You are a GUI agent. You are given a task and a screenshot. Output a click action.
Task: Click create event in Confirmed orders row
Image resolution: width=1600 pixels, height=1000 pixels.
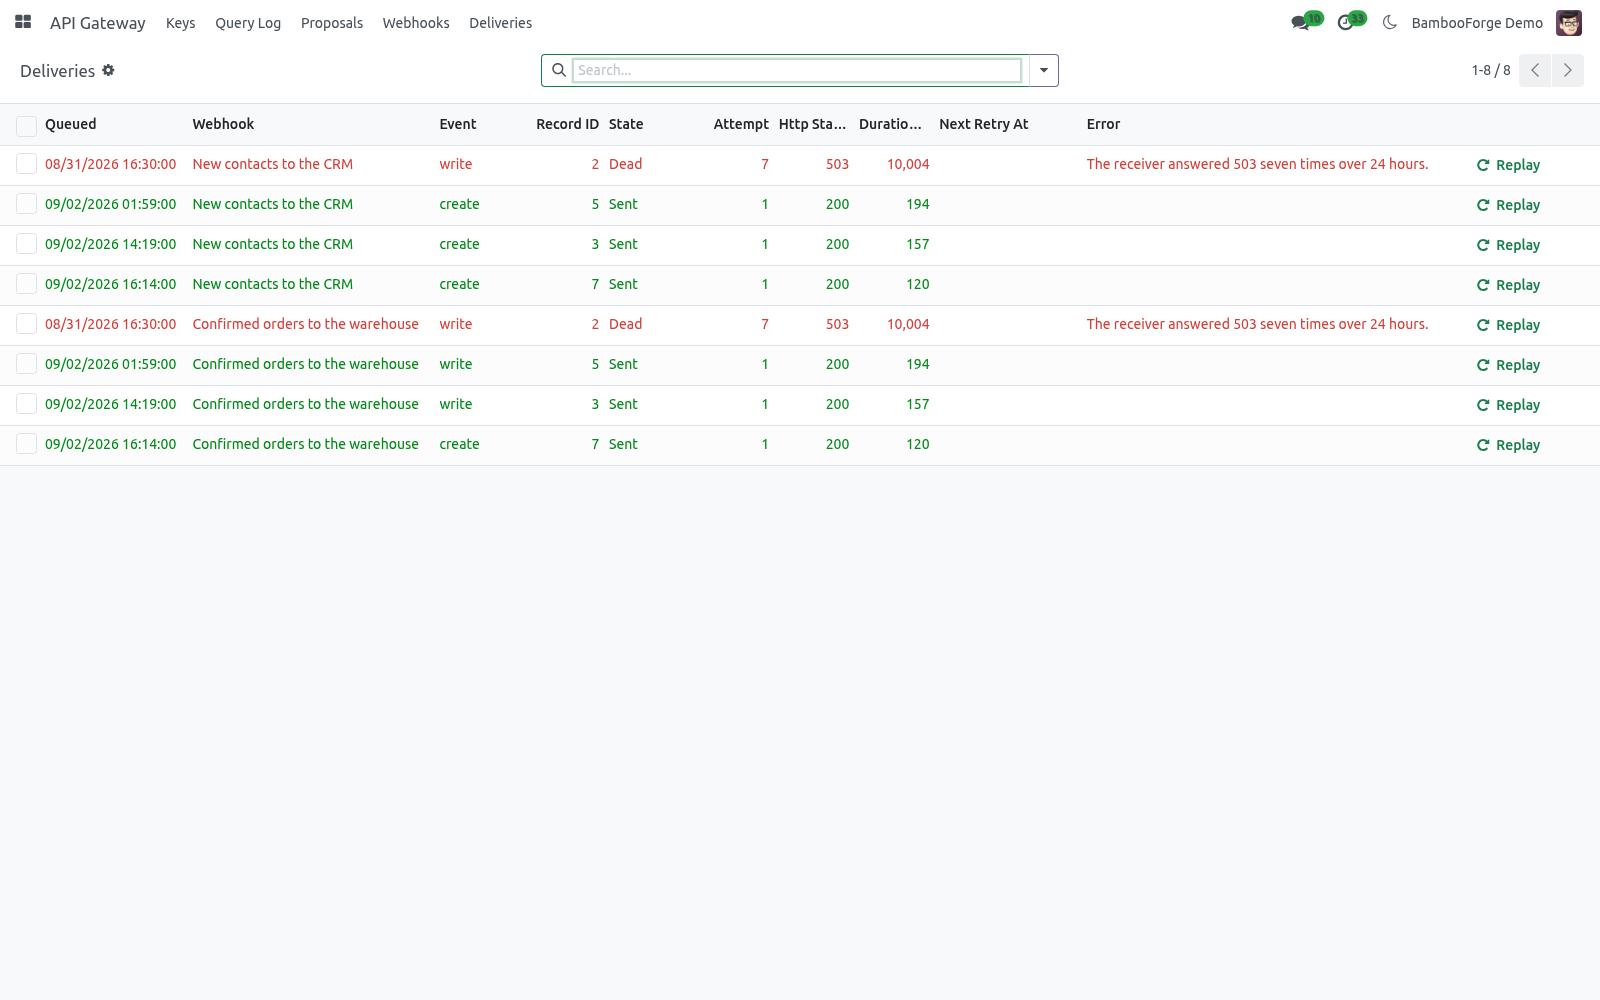459,444
